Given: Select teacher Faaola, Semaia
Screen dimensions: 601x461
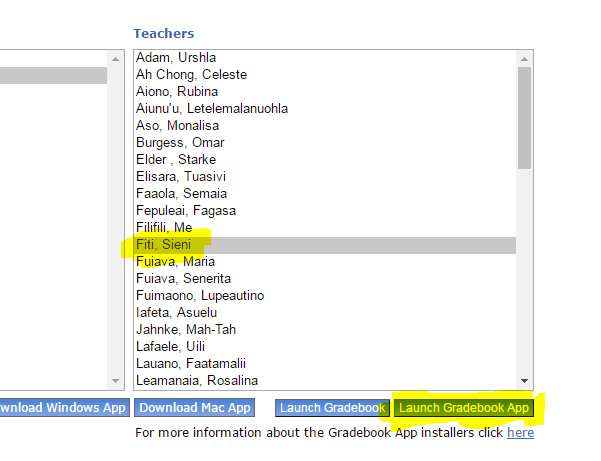Looking at the screenshot, I should point(325,194).
